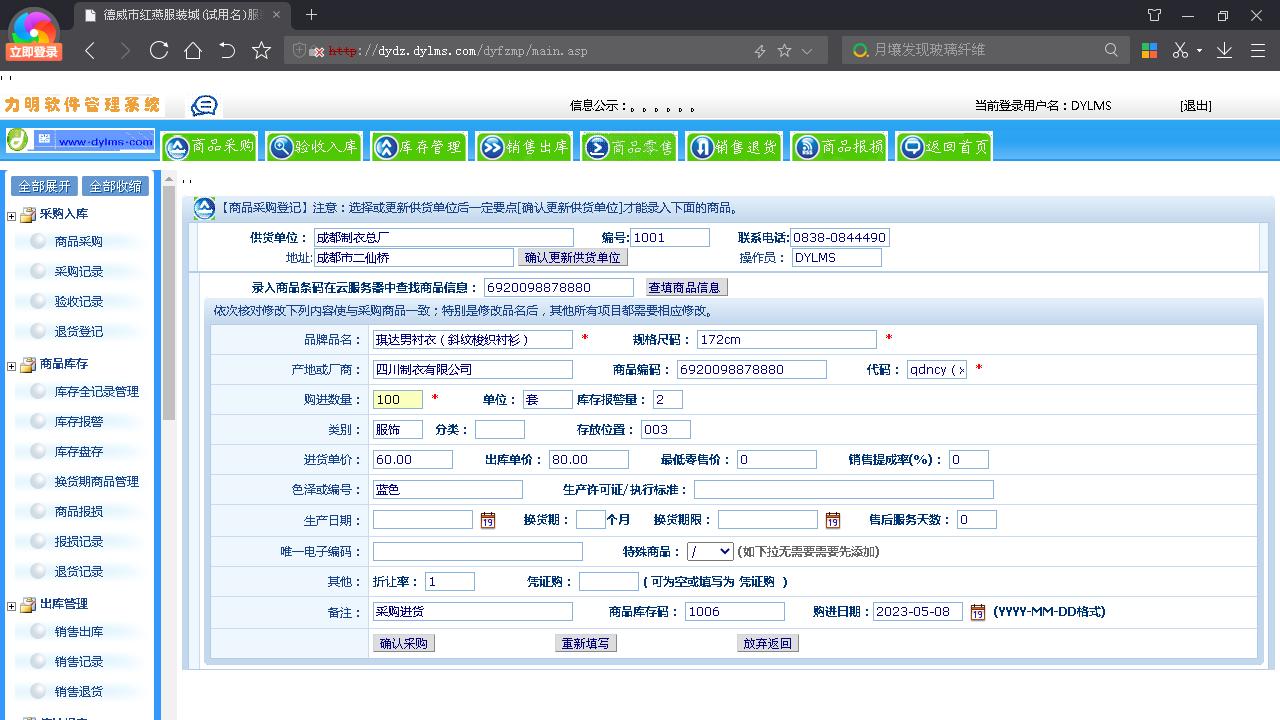
Task: Open the 特殊商品 dropdown
Action: click(x=710, y=550)
